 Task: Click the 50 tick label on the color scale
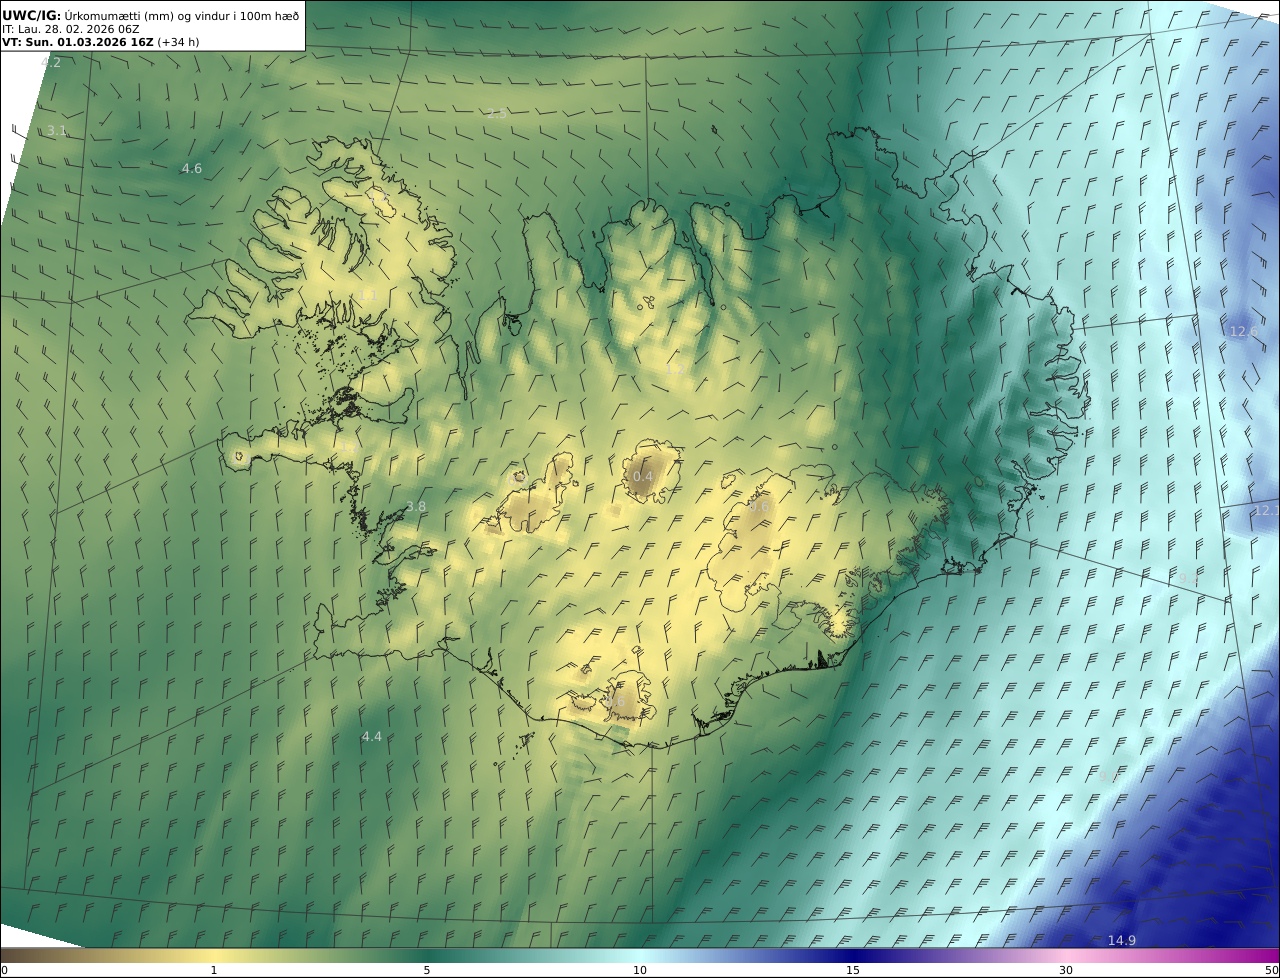1271,970
